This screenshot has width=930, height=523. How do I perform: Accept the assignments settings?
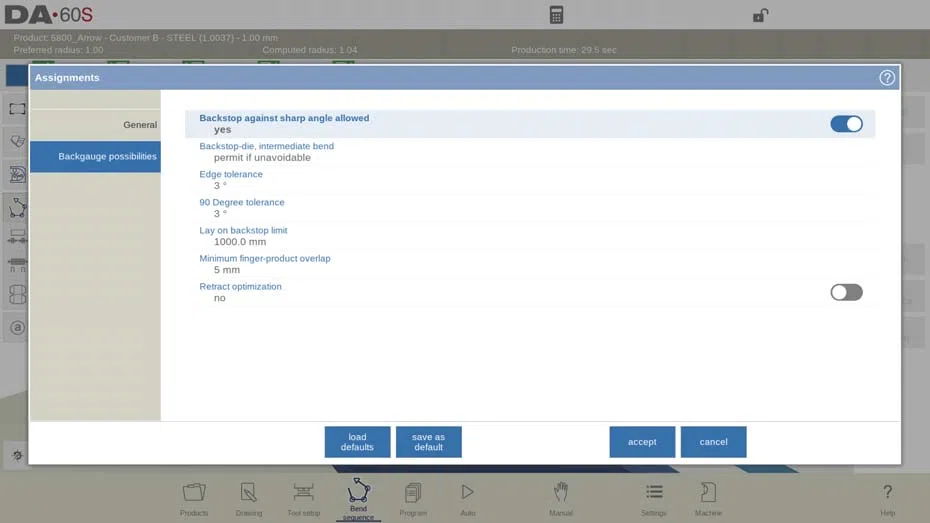click(x=642, y=442)
